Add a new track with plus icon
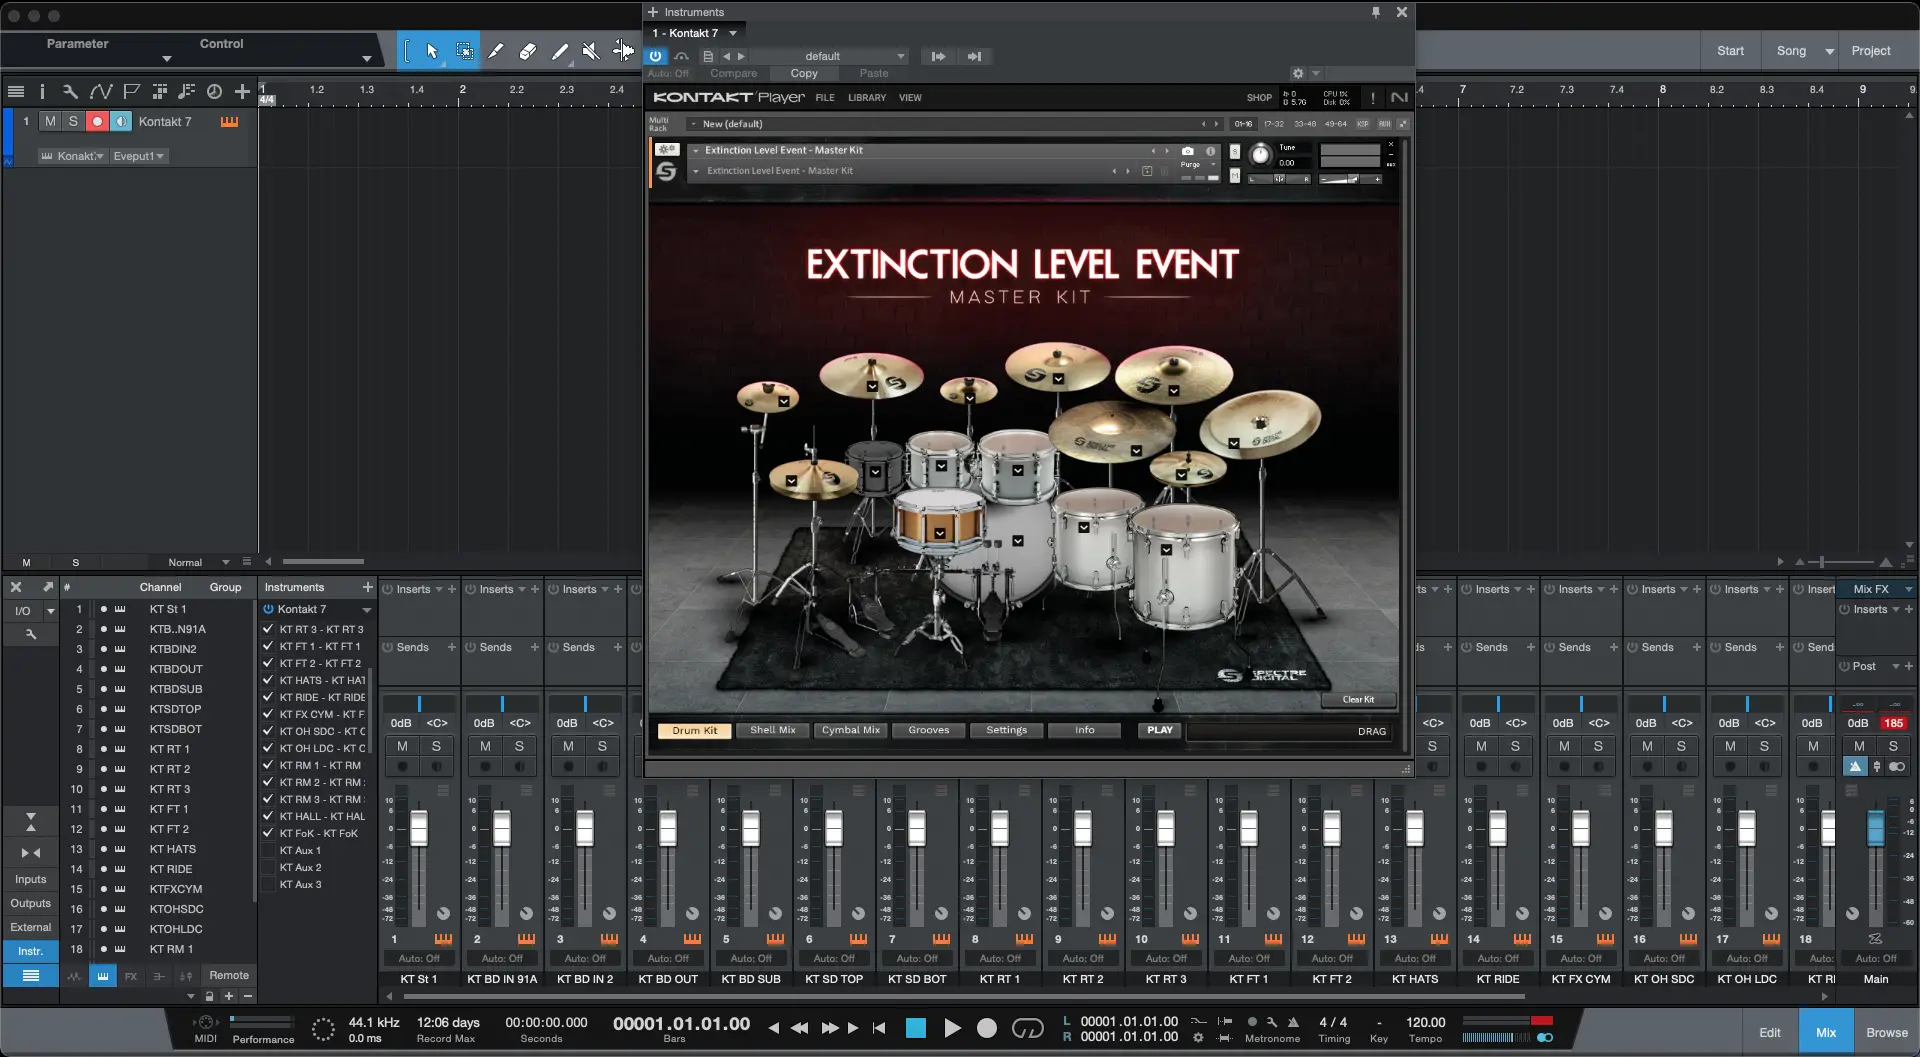The height and width of the screenshot is (1057, 1920). pyautogui.click(x=242, y=91)
